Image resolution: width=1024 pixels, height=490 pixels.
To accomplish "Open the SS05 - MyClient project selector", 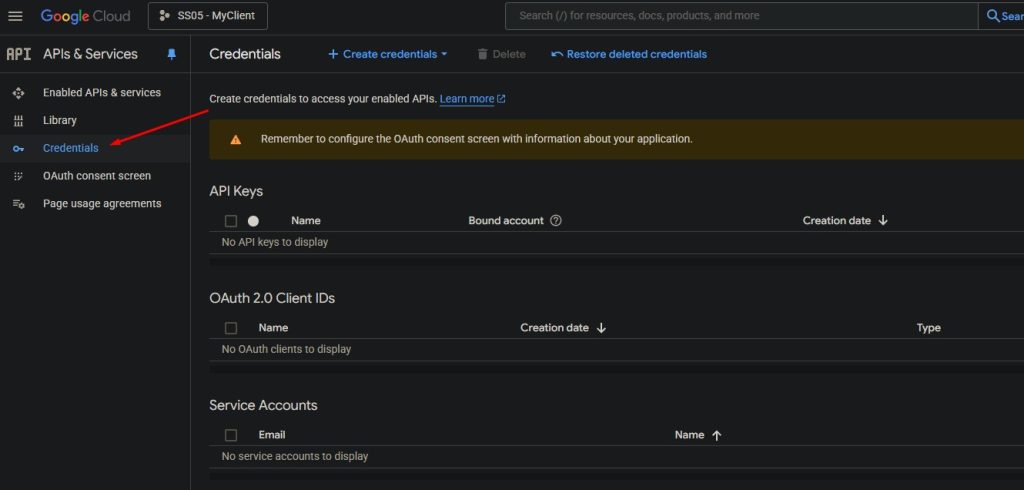I will coord(208,16).
